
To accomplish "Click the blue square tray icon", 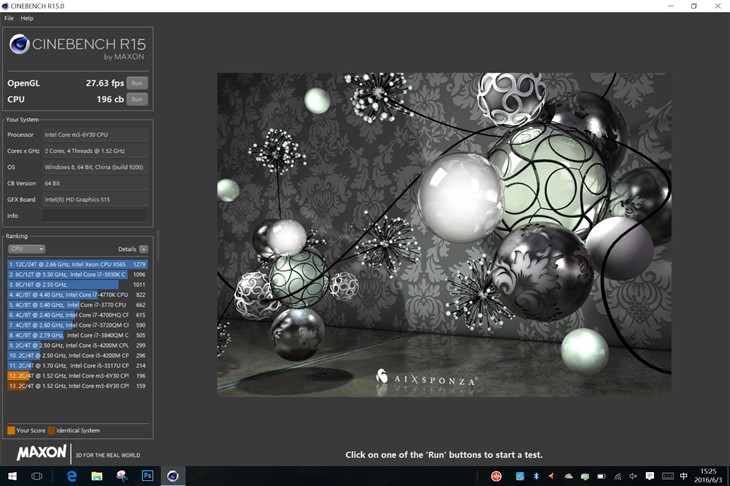I will pos(520,476).
